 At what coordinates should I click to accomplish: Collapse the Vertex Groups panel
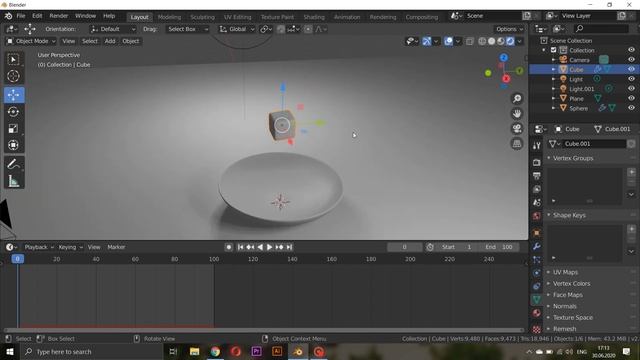(x=549, y=158)
